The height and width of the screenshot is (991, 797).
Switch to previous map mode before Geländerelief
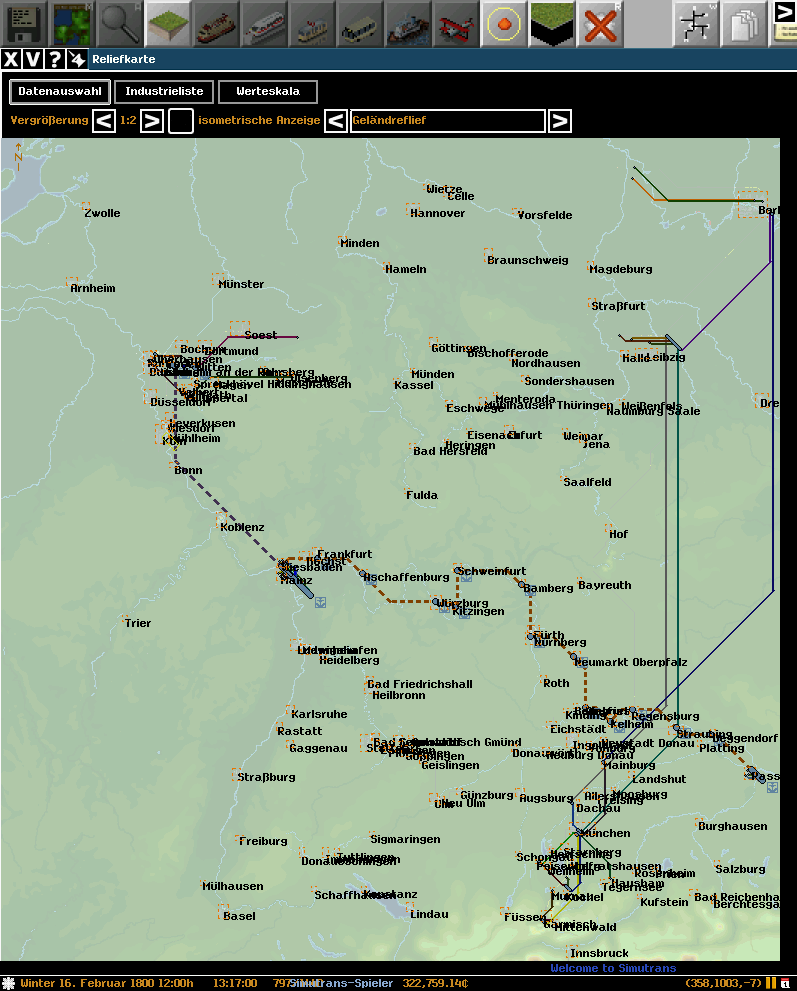pos(337,121)
